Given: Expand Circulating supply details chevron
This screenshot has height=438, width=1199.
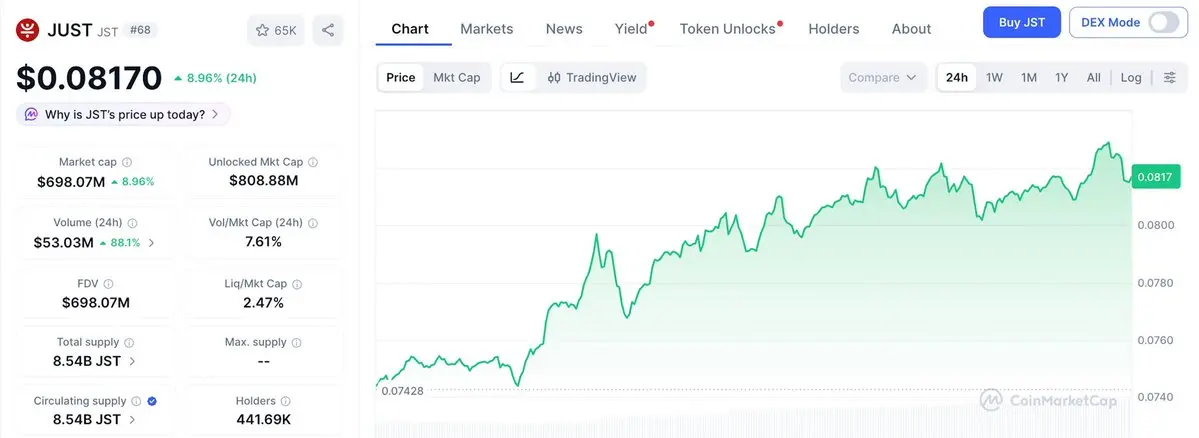Looking at the screenshot, I should (x=133, y=420).
